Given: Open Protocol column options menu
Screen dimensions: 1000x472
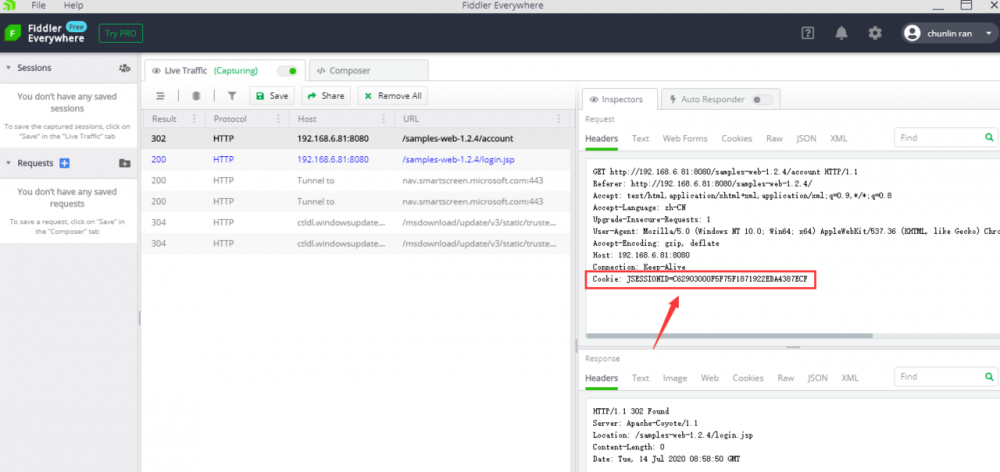Looking at the screenshot, I should pyautogui.click(x=278, y=119).
